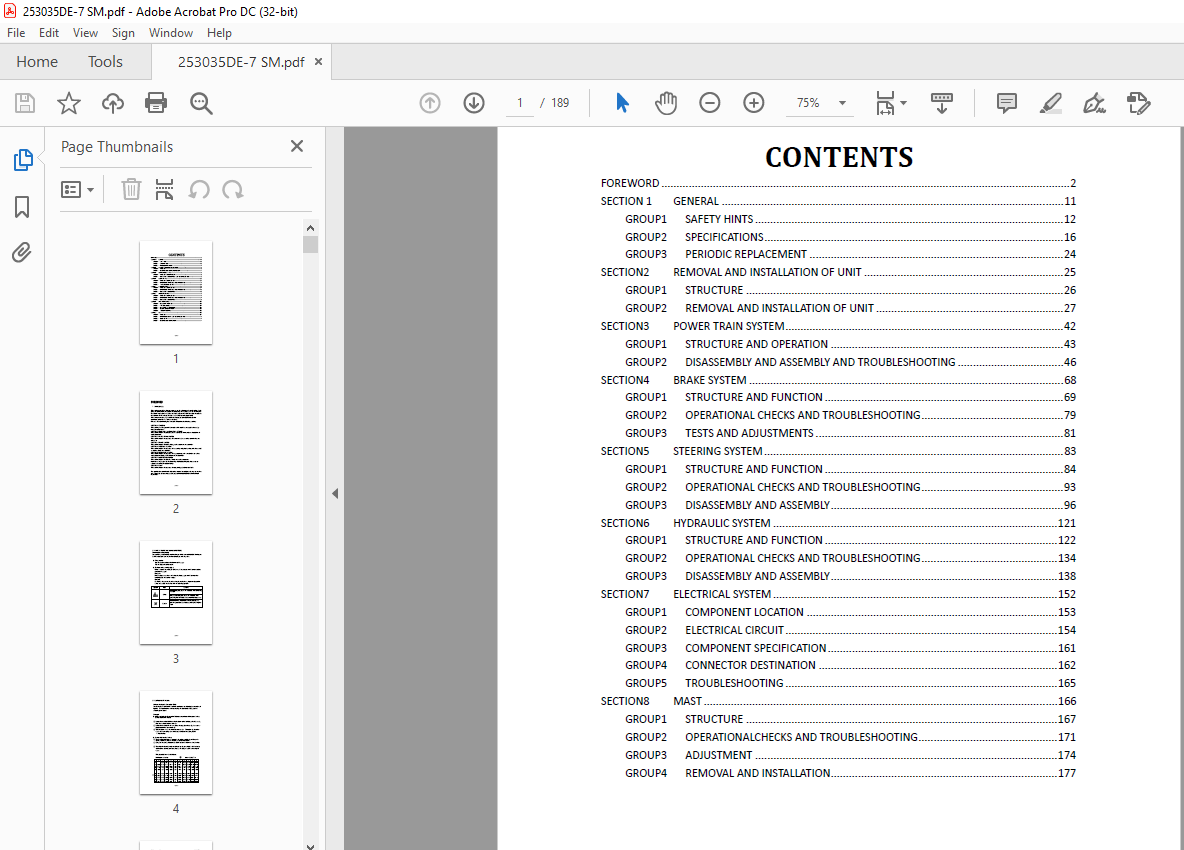Click SECTION4 BRAKE SYSTEM entry
The image size is (1184, 850).
(838, 380)
